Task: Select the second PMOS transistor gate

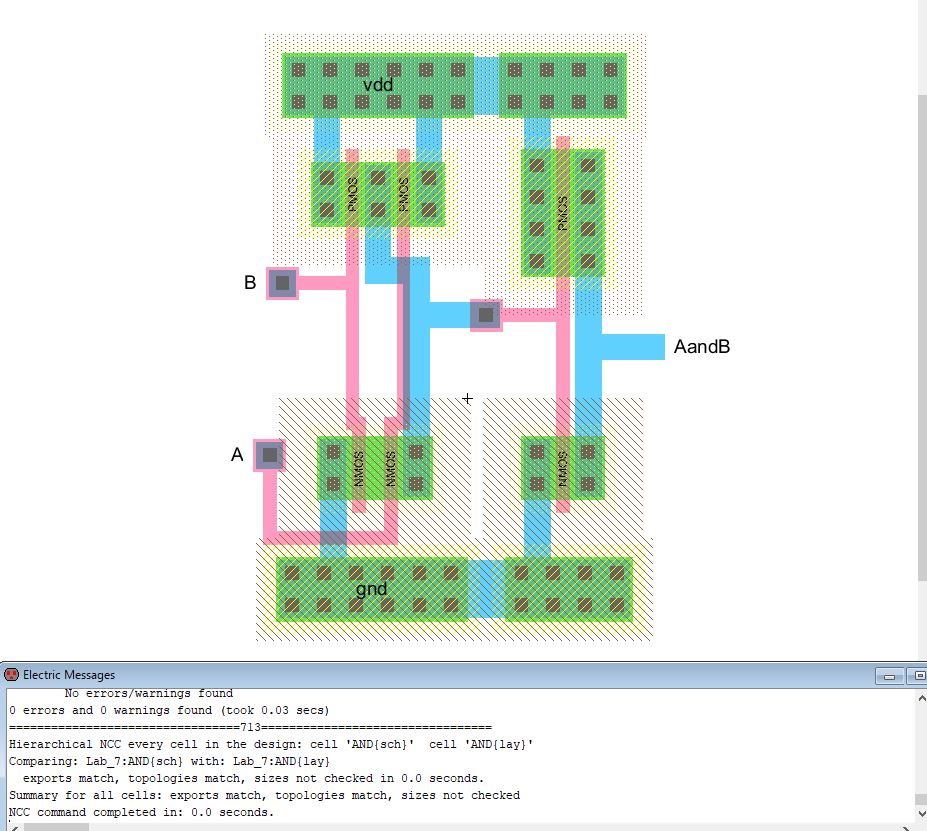Action: pos(404,194)
